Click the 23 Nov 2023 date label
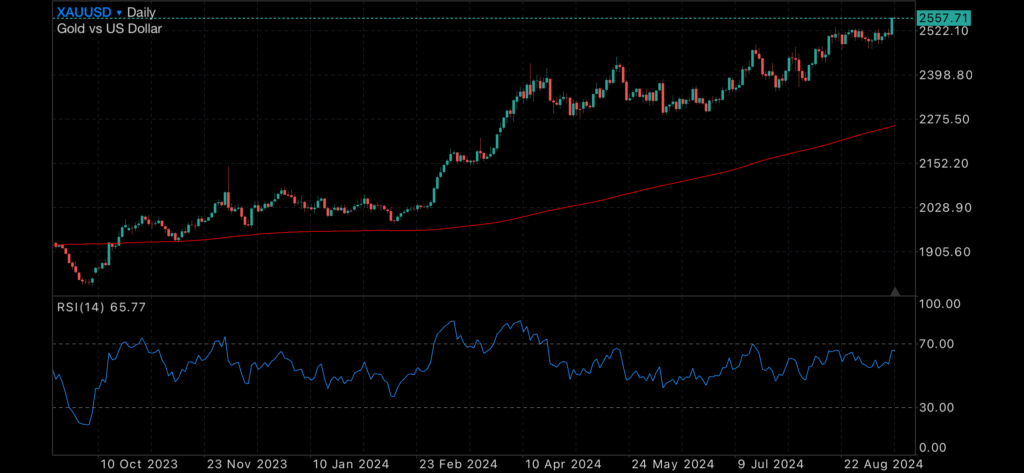Image resolution: width=1024 pixels, height=473 pixels. (246, 464)
